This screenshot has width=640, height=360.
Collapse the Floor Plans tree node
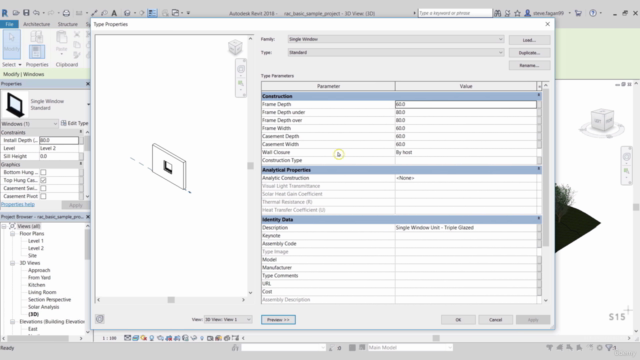coord(13,233)
